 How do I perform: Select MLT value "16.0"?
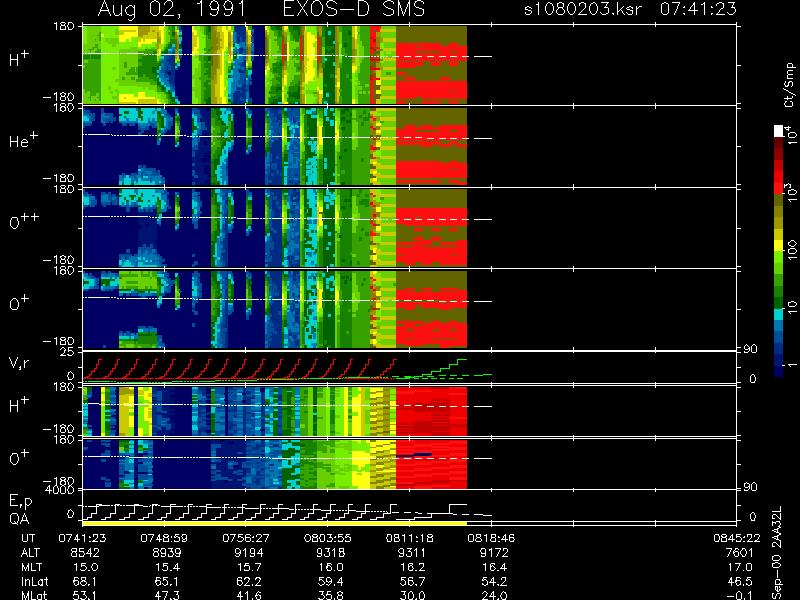(x=331, y=567)
